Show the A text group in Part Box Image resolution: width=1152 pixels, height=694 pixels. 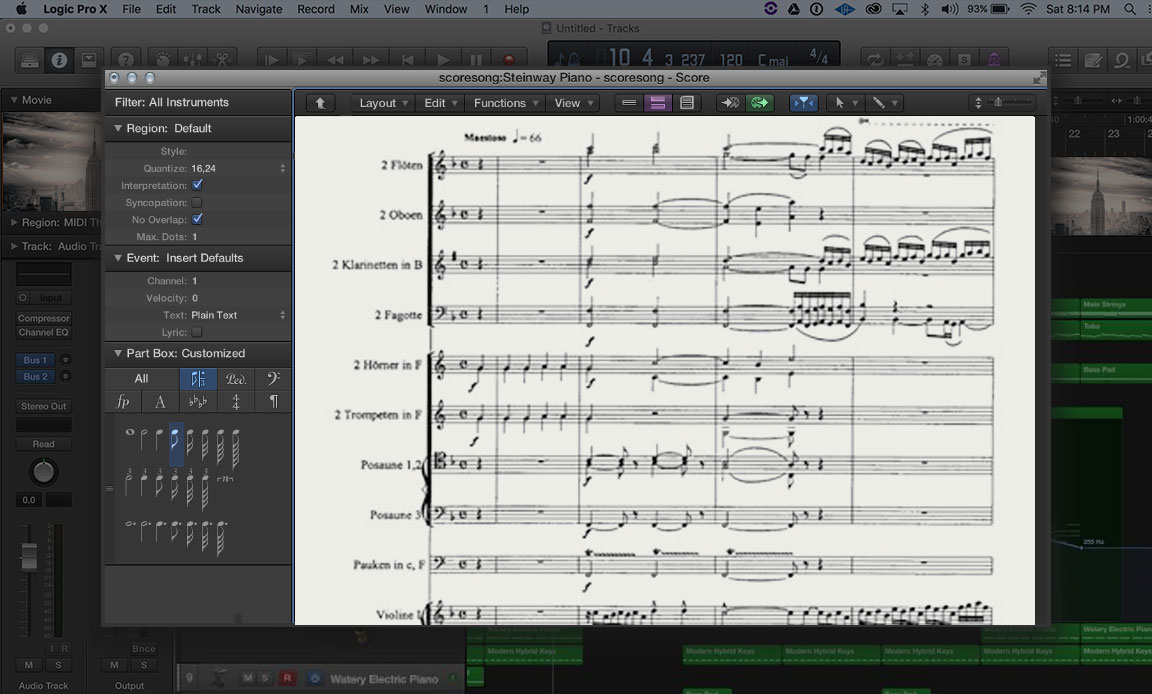point(160,402)
